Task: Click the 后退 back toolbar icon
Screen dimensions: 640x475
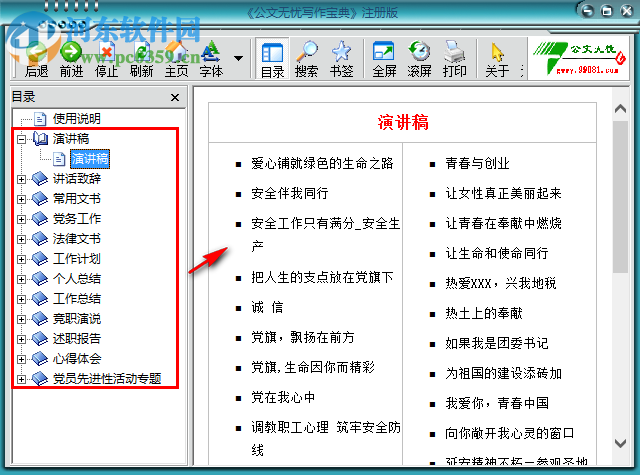Action: [36, 60]
